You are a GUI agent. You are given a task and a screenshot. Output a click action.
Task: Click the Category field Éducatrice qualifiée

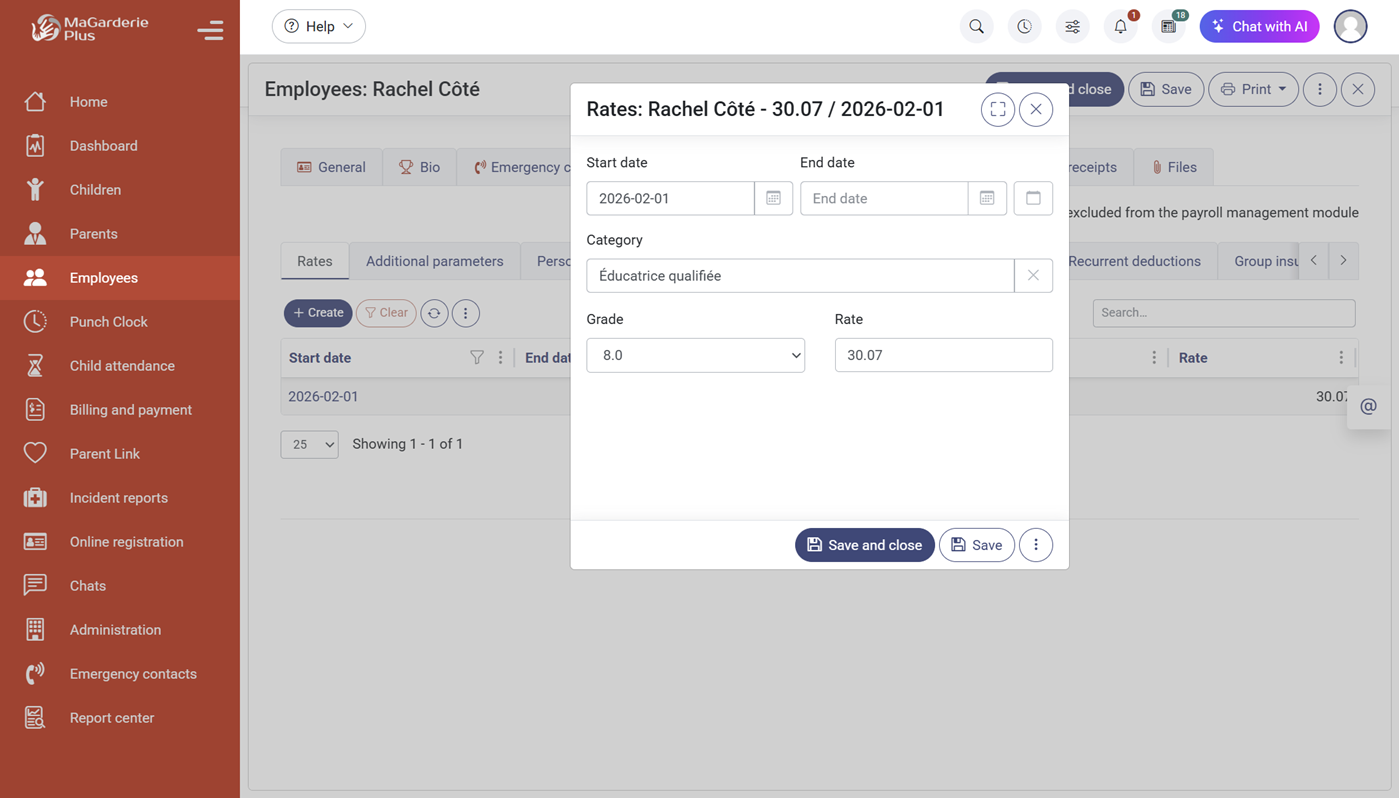coord(800,276)
